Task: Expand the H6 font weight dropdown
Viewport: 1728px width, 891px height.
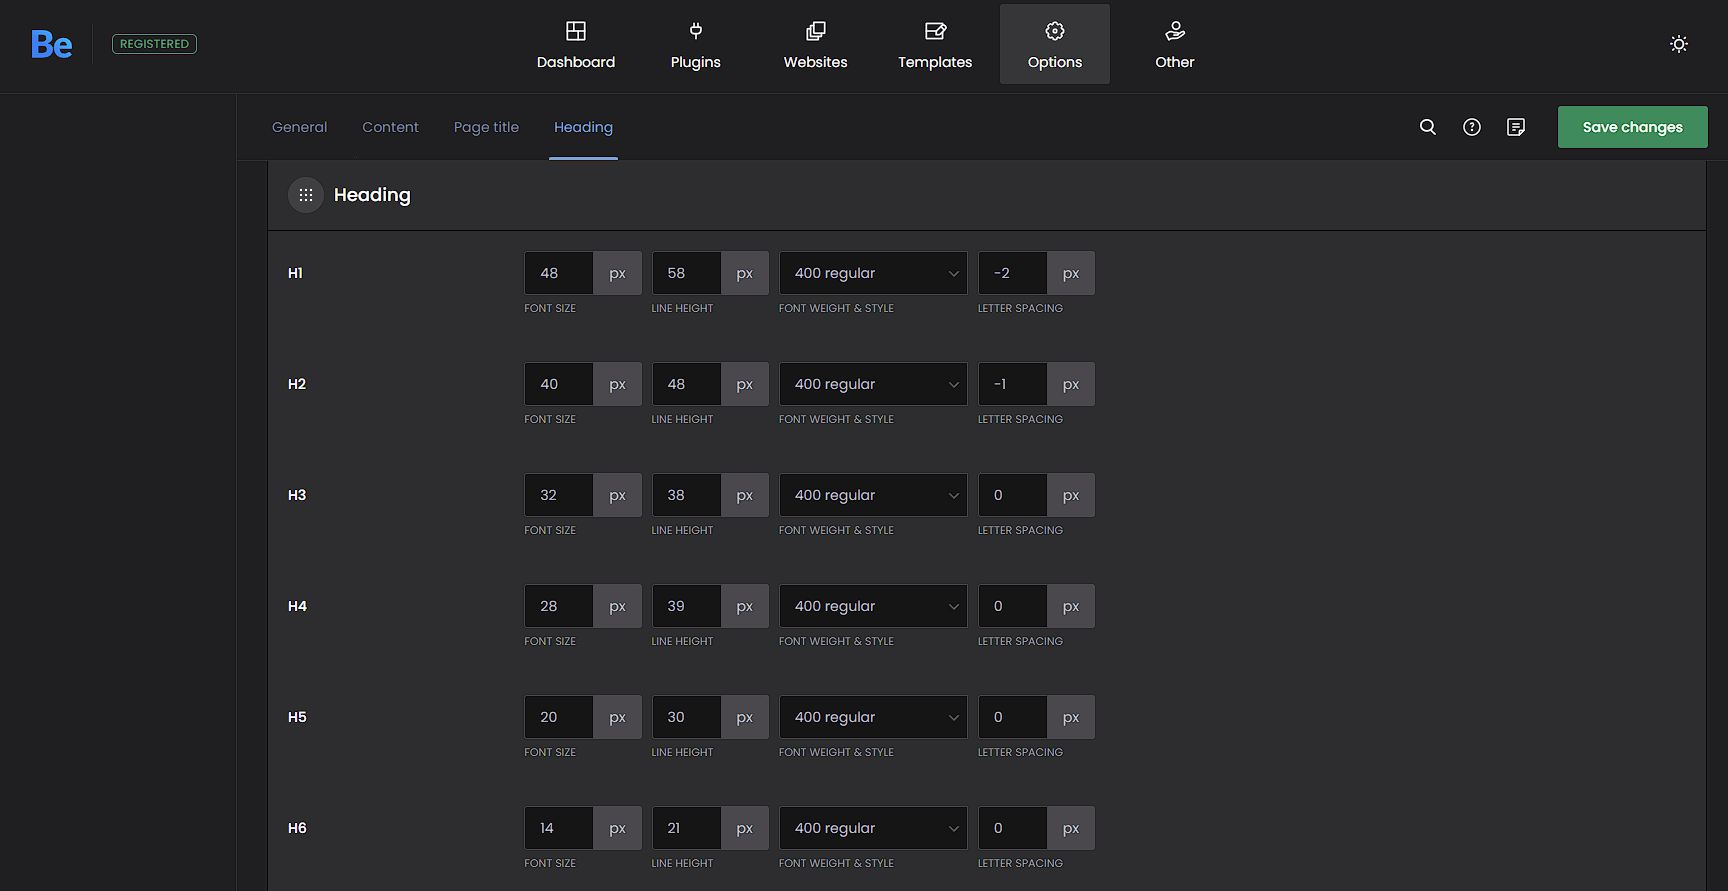Action: click(x=872, y=828)
